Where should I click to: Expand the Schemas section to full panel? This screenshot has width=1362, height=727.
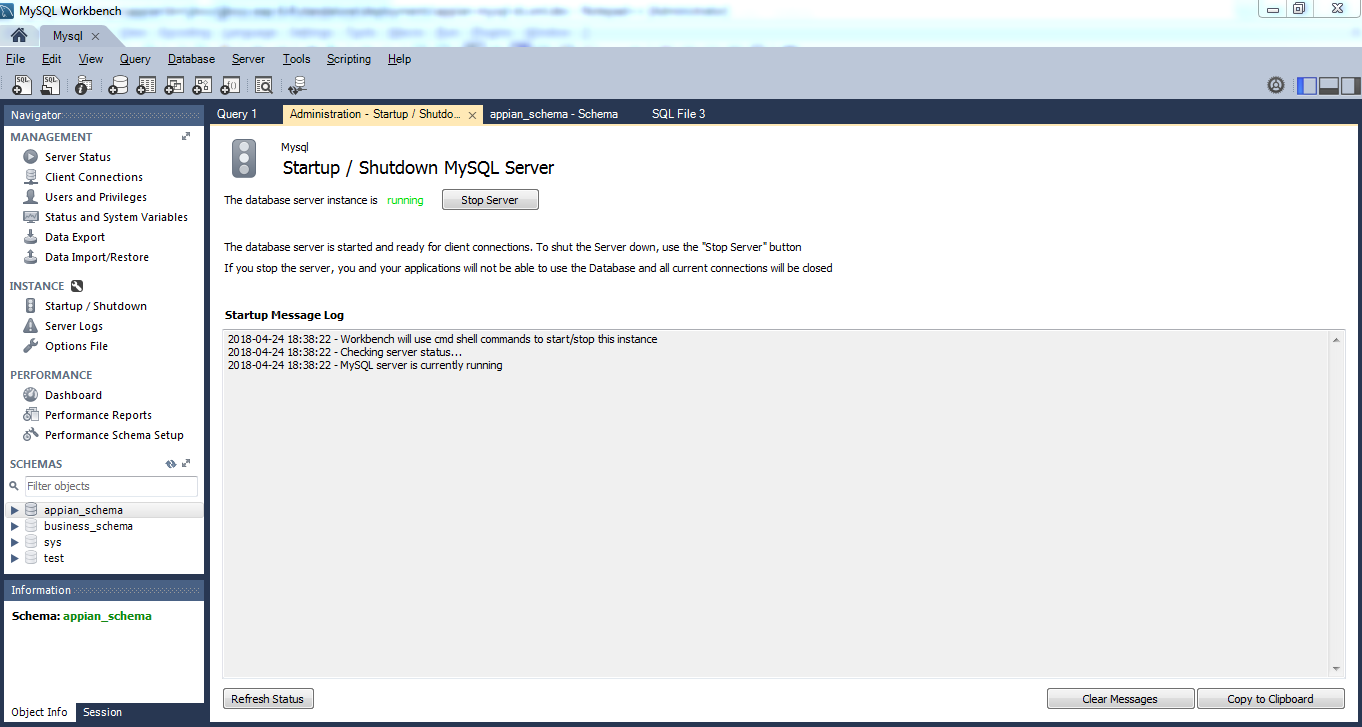[x=187, y=464]
